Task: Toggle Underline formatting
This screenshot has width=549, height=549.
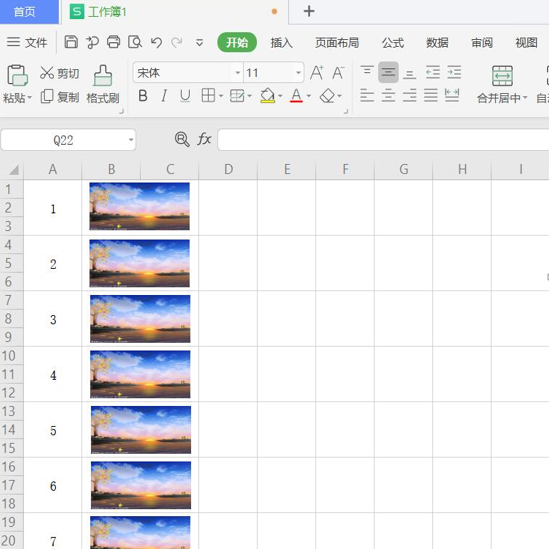Action: (x=185, y=96)
